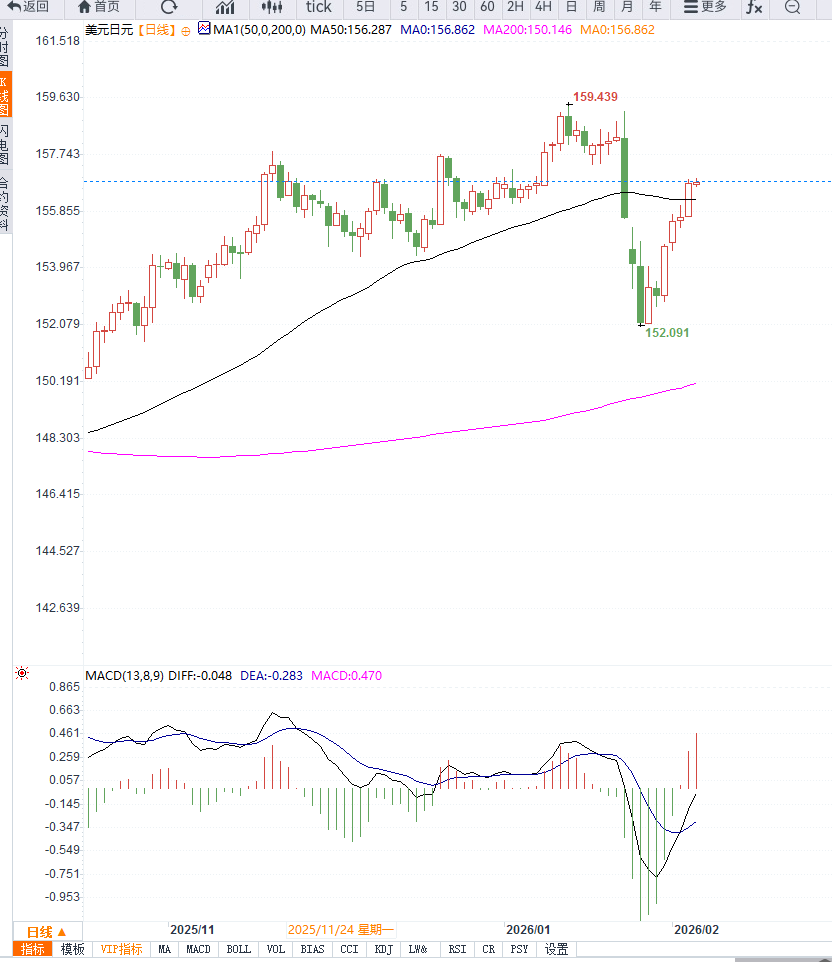The width and height of the screenshot is (832, 962).
Task: Click the sun icon beside MACD panel
Action: point(22,674)
